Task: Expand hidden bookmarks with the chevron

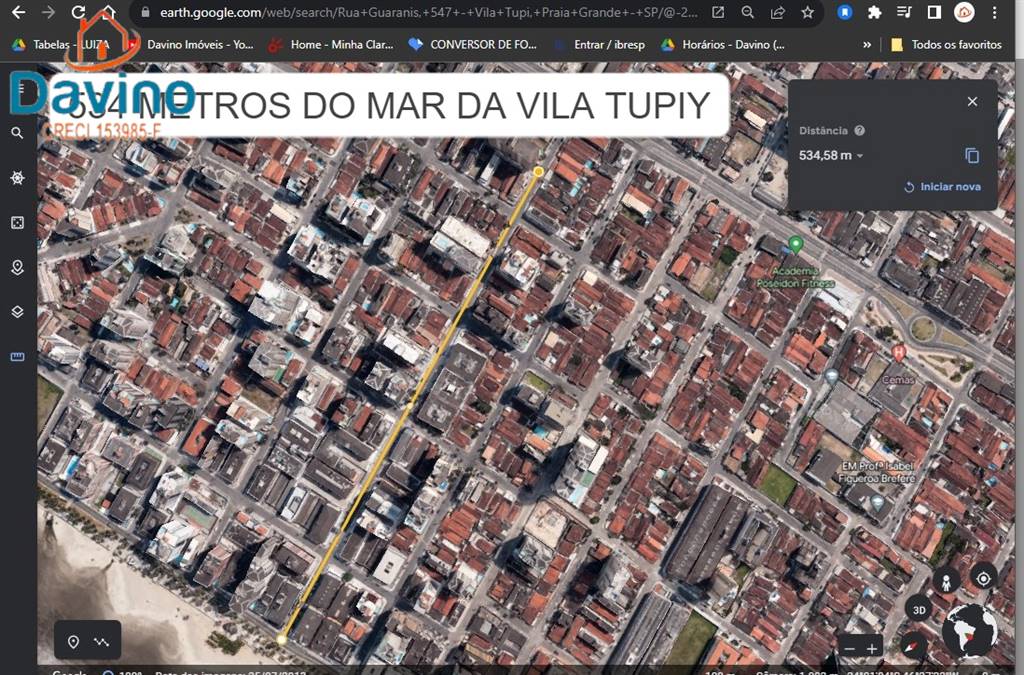Action: coord(867,44)
